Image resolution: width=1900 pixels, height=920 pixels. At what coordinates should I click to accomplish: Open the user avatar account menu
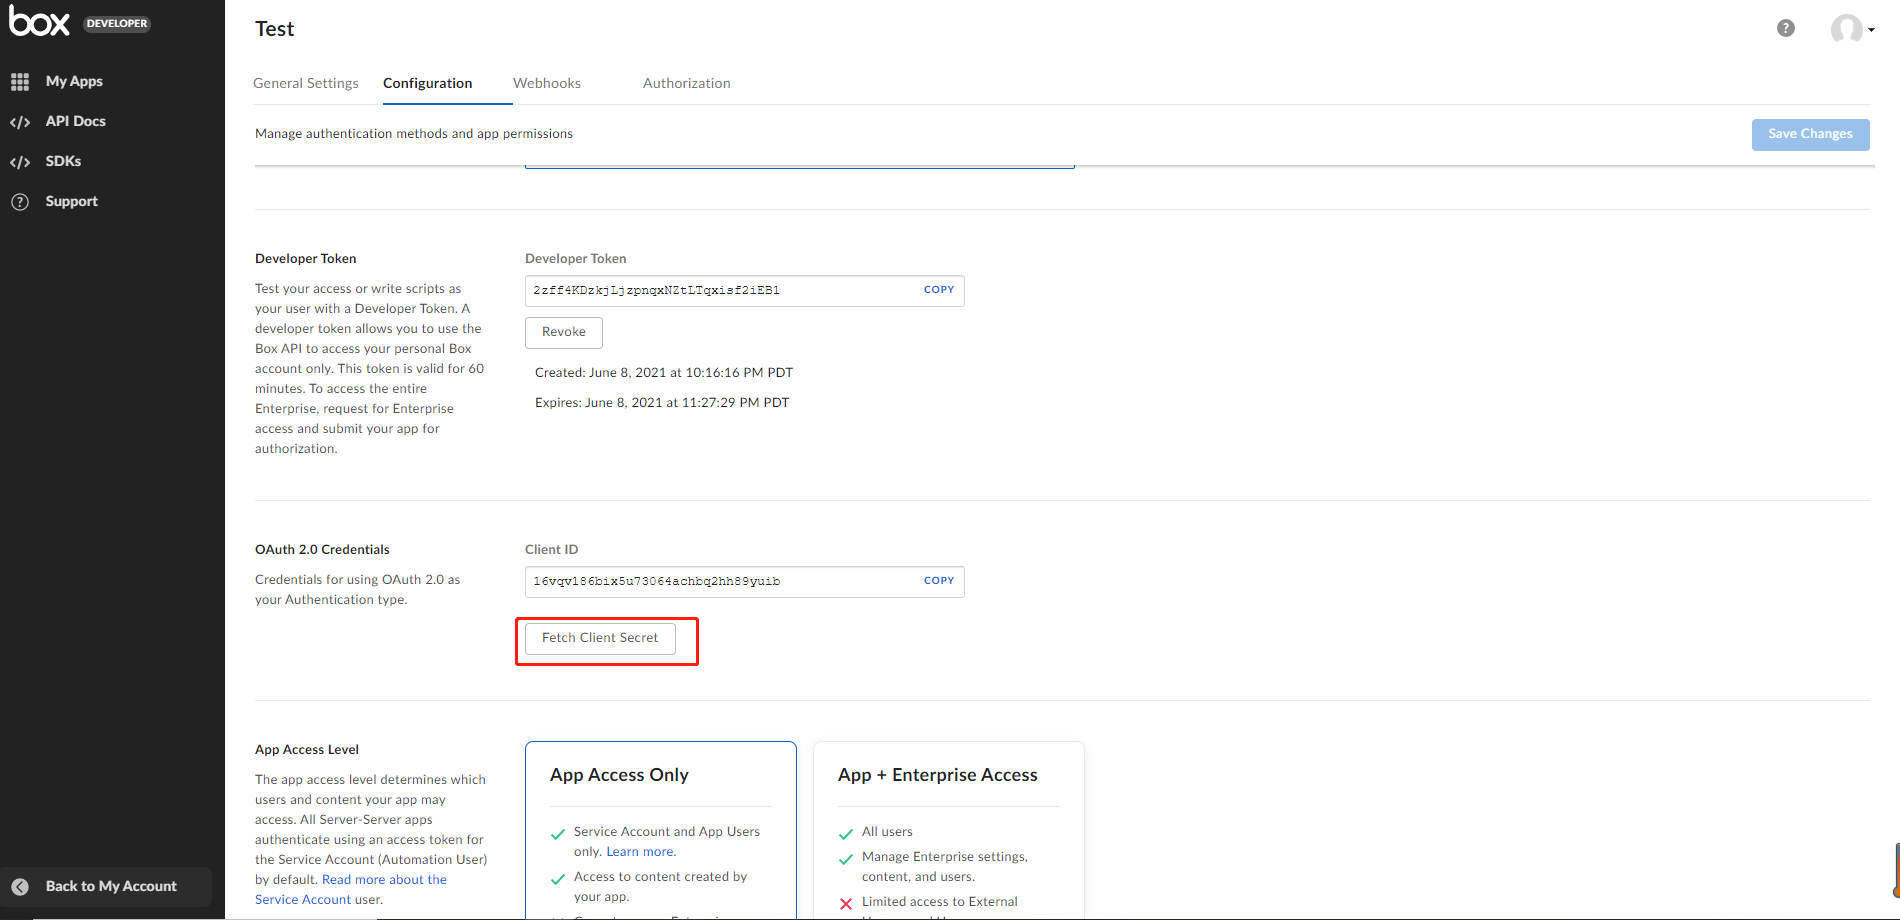tap(1850, 29)
